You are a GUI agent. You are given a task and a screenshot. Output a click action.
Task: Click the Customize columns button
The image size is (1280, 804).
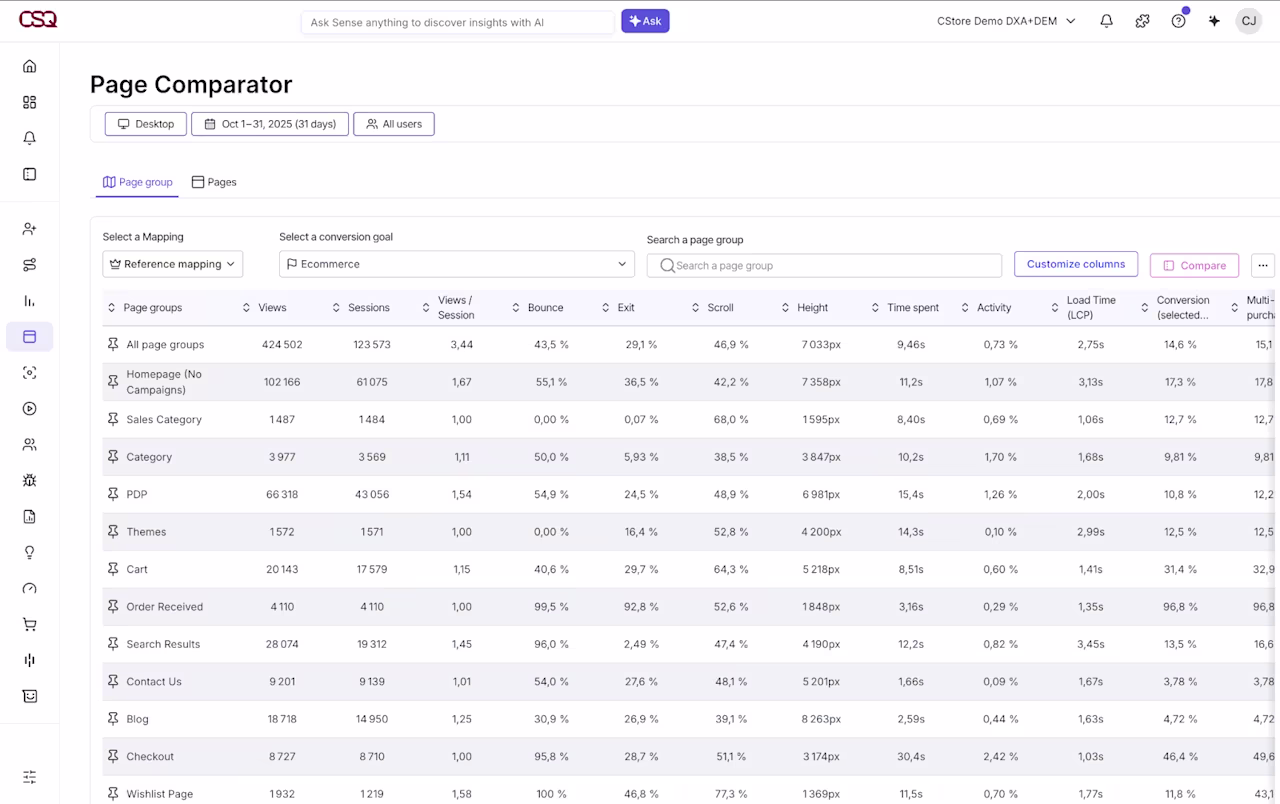[1076, 264]
